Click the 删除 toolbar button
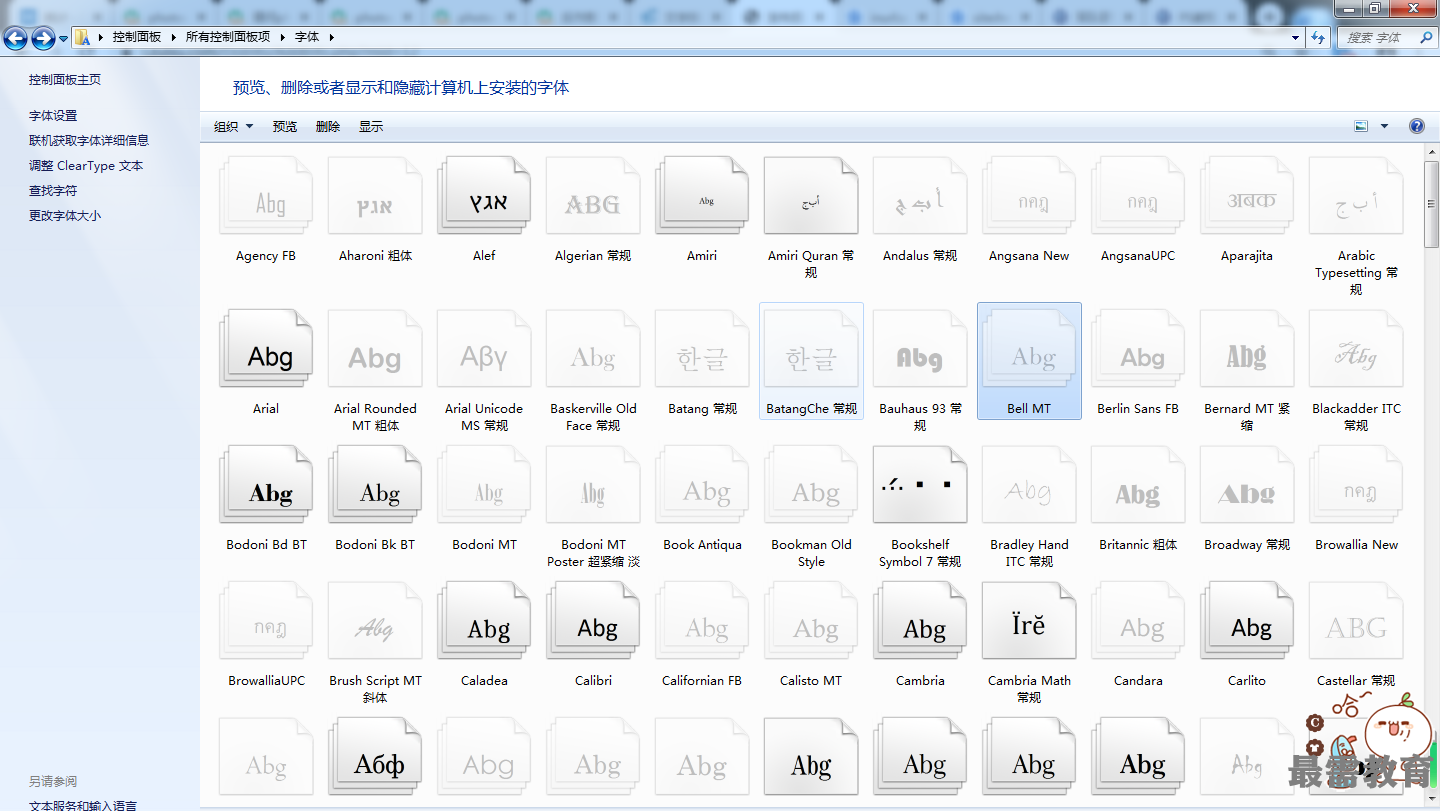The height and width of the screenshot is (811, 1440). click(328, 126)
